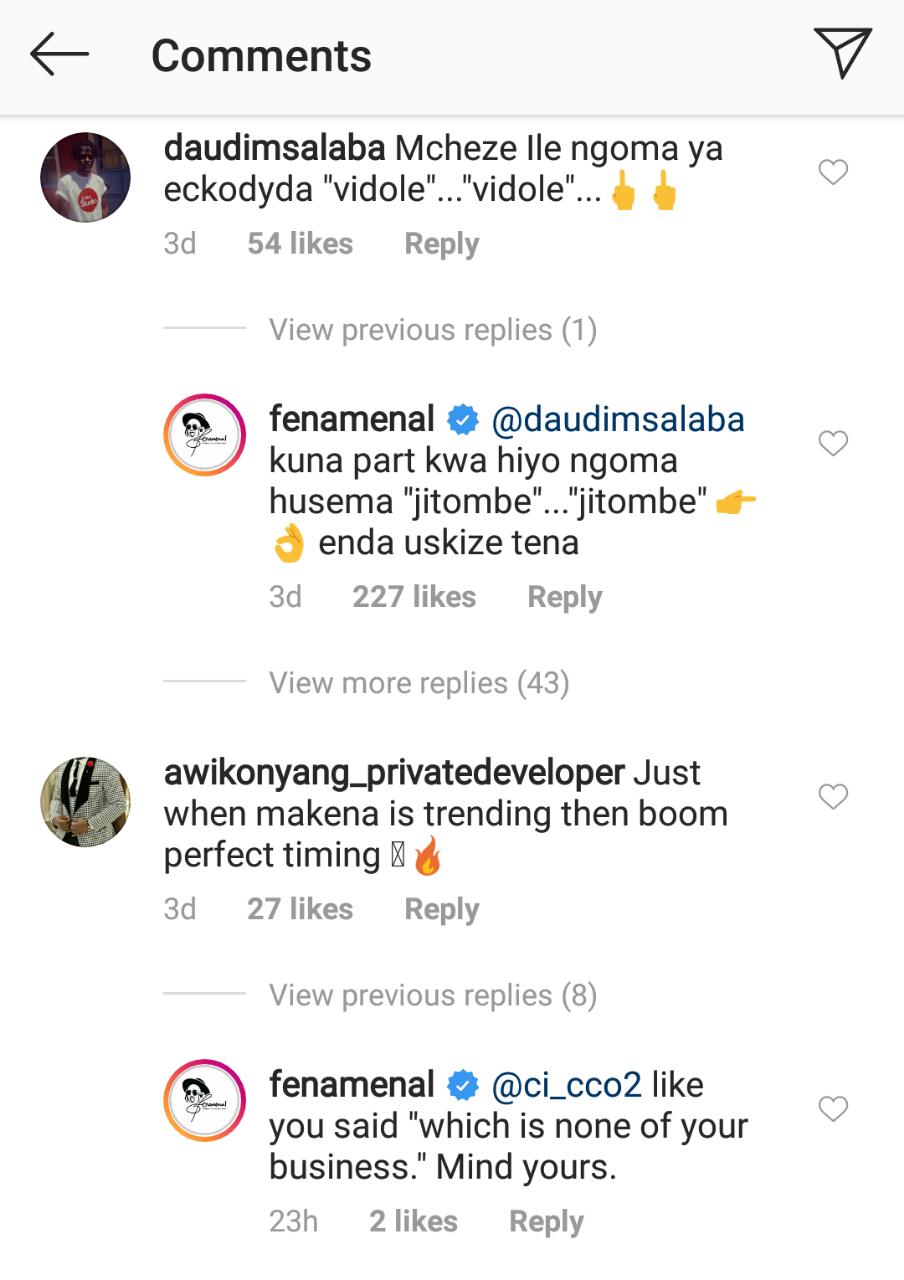Reply to daudimsalaba's comment

442,244
